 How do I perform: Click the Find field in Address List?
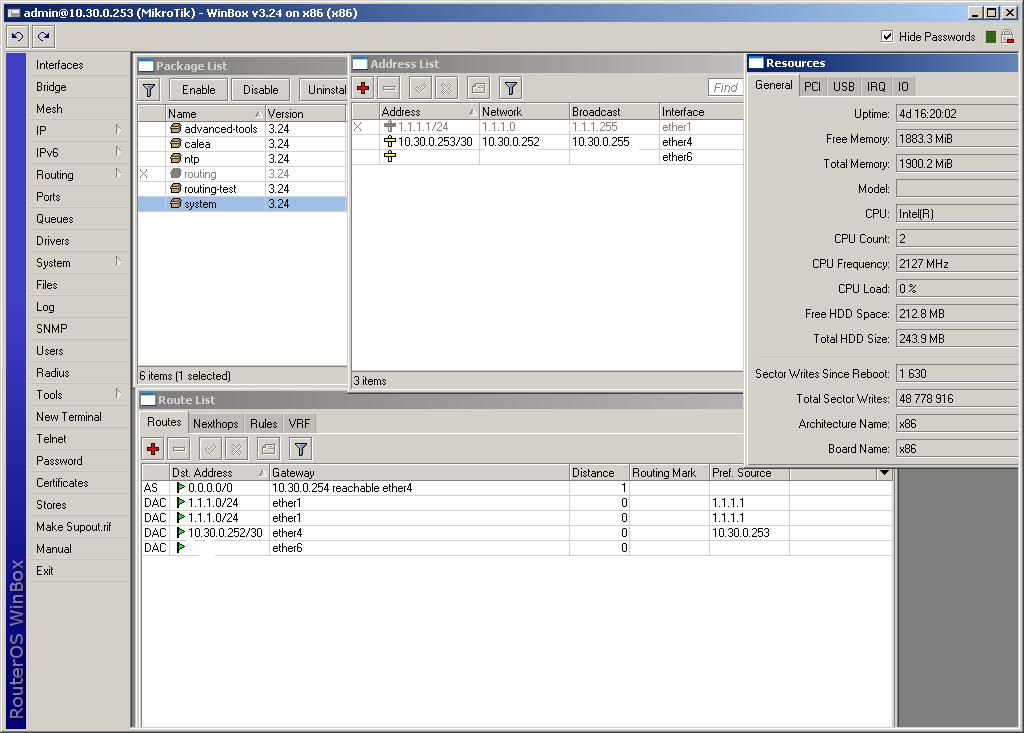pos(726,88)
